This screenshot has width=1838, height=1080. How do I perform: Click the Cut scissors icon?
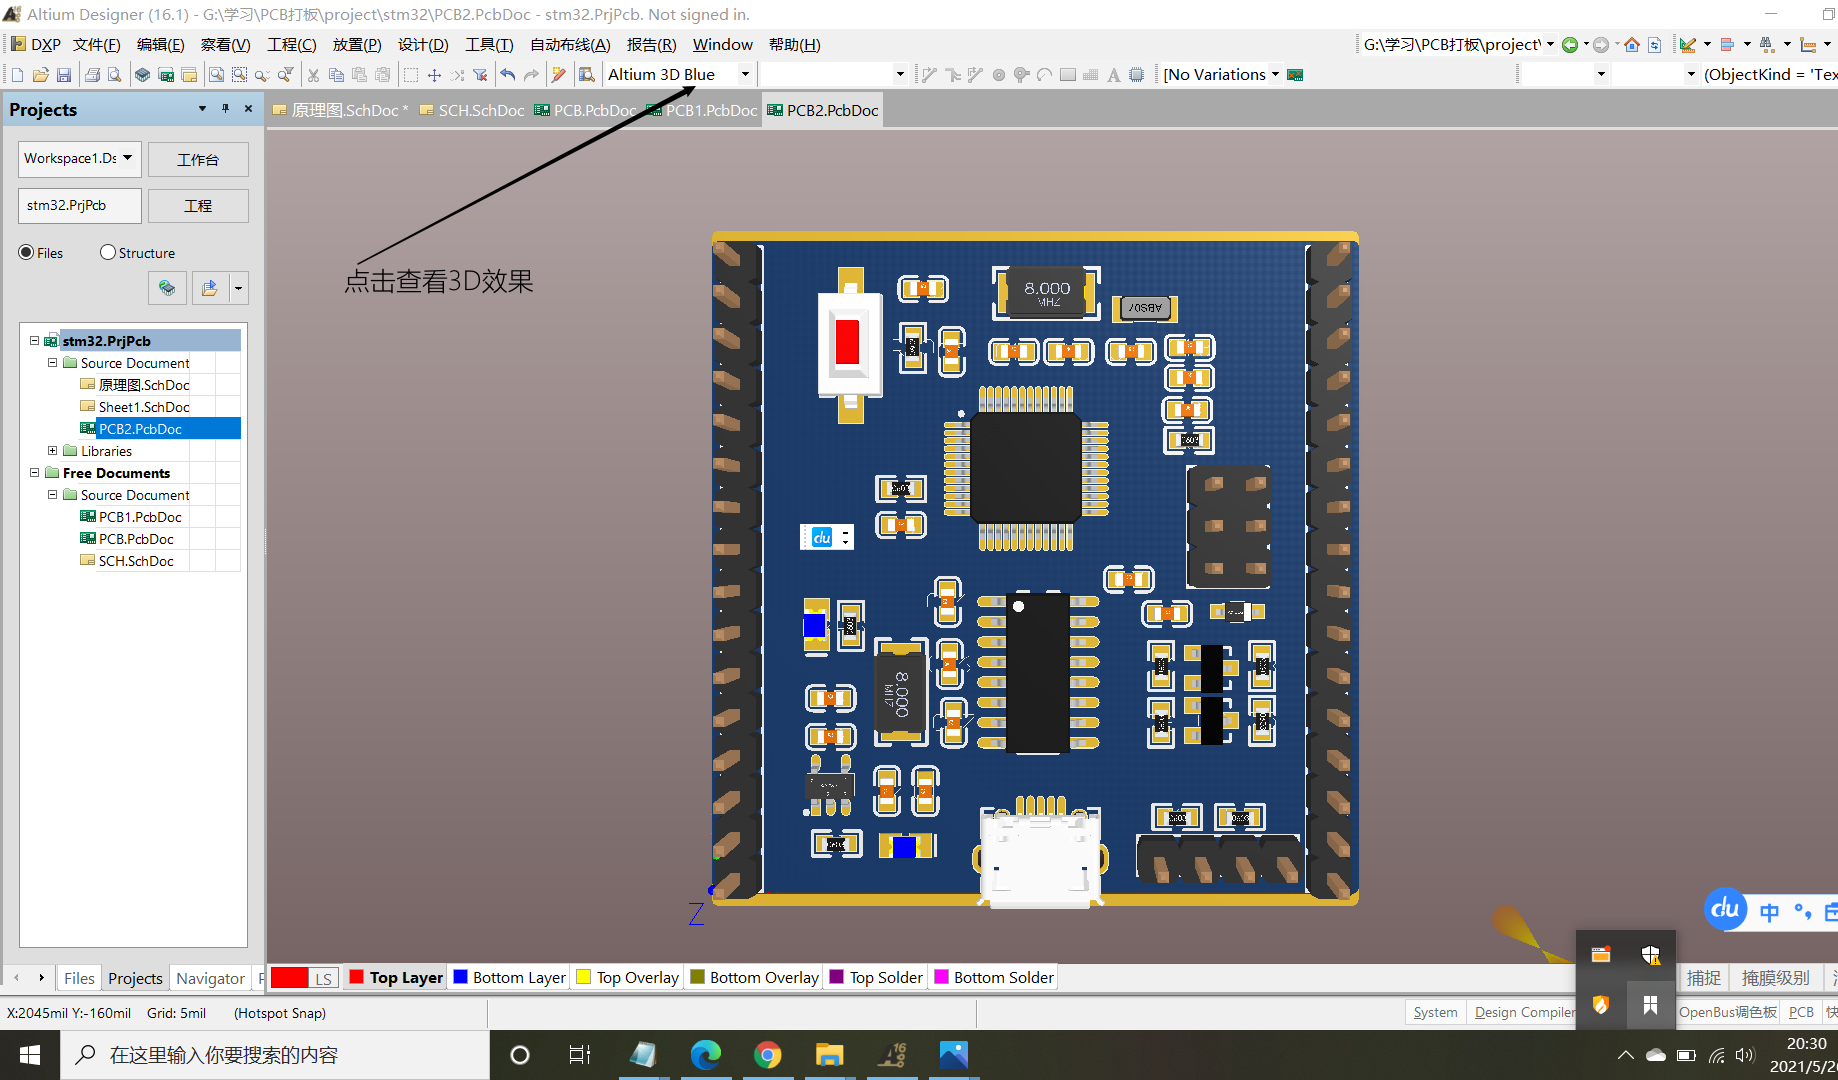313,75
